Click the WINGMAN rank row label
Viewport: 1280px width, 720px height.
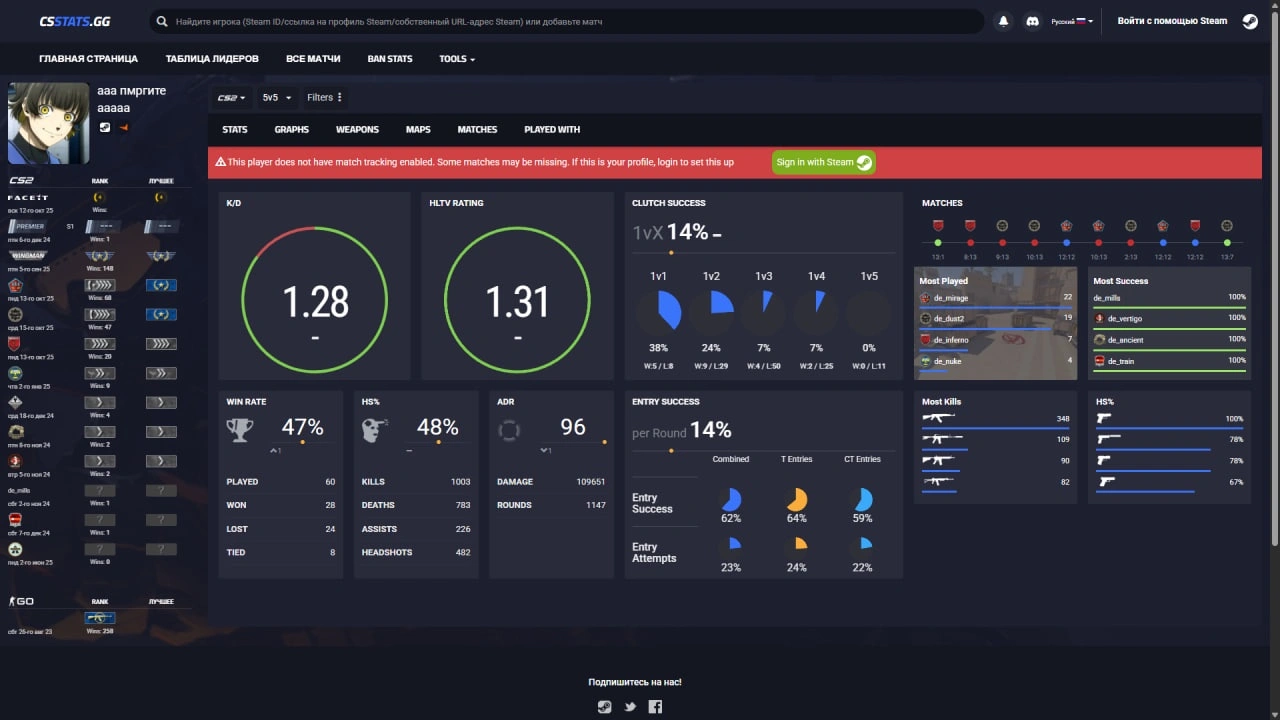(29, 255)
